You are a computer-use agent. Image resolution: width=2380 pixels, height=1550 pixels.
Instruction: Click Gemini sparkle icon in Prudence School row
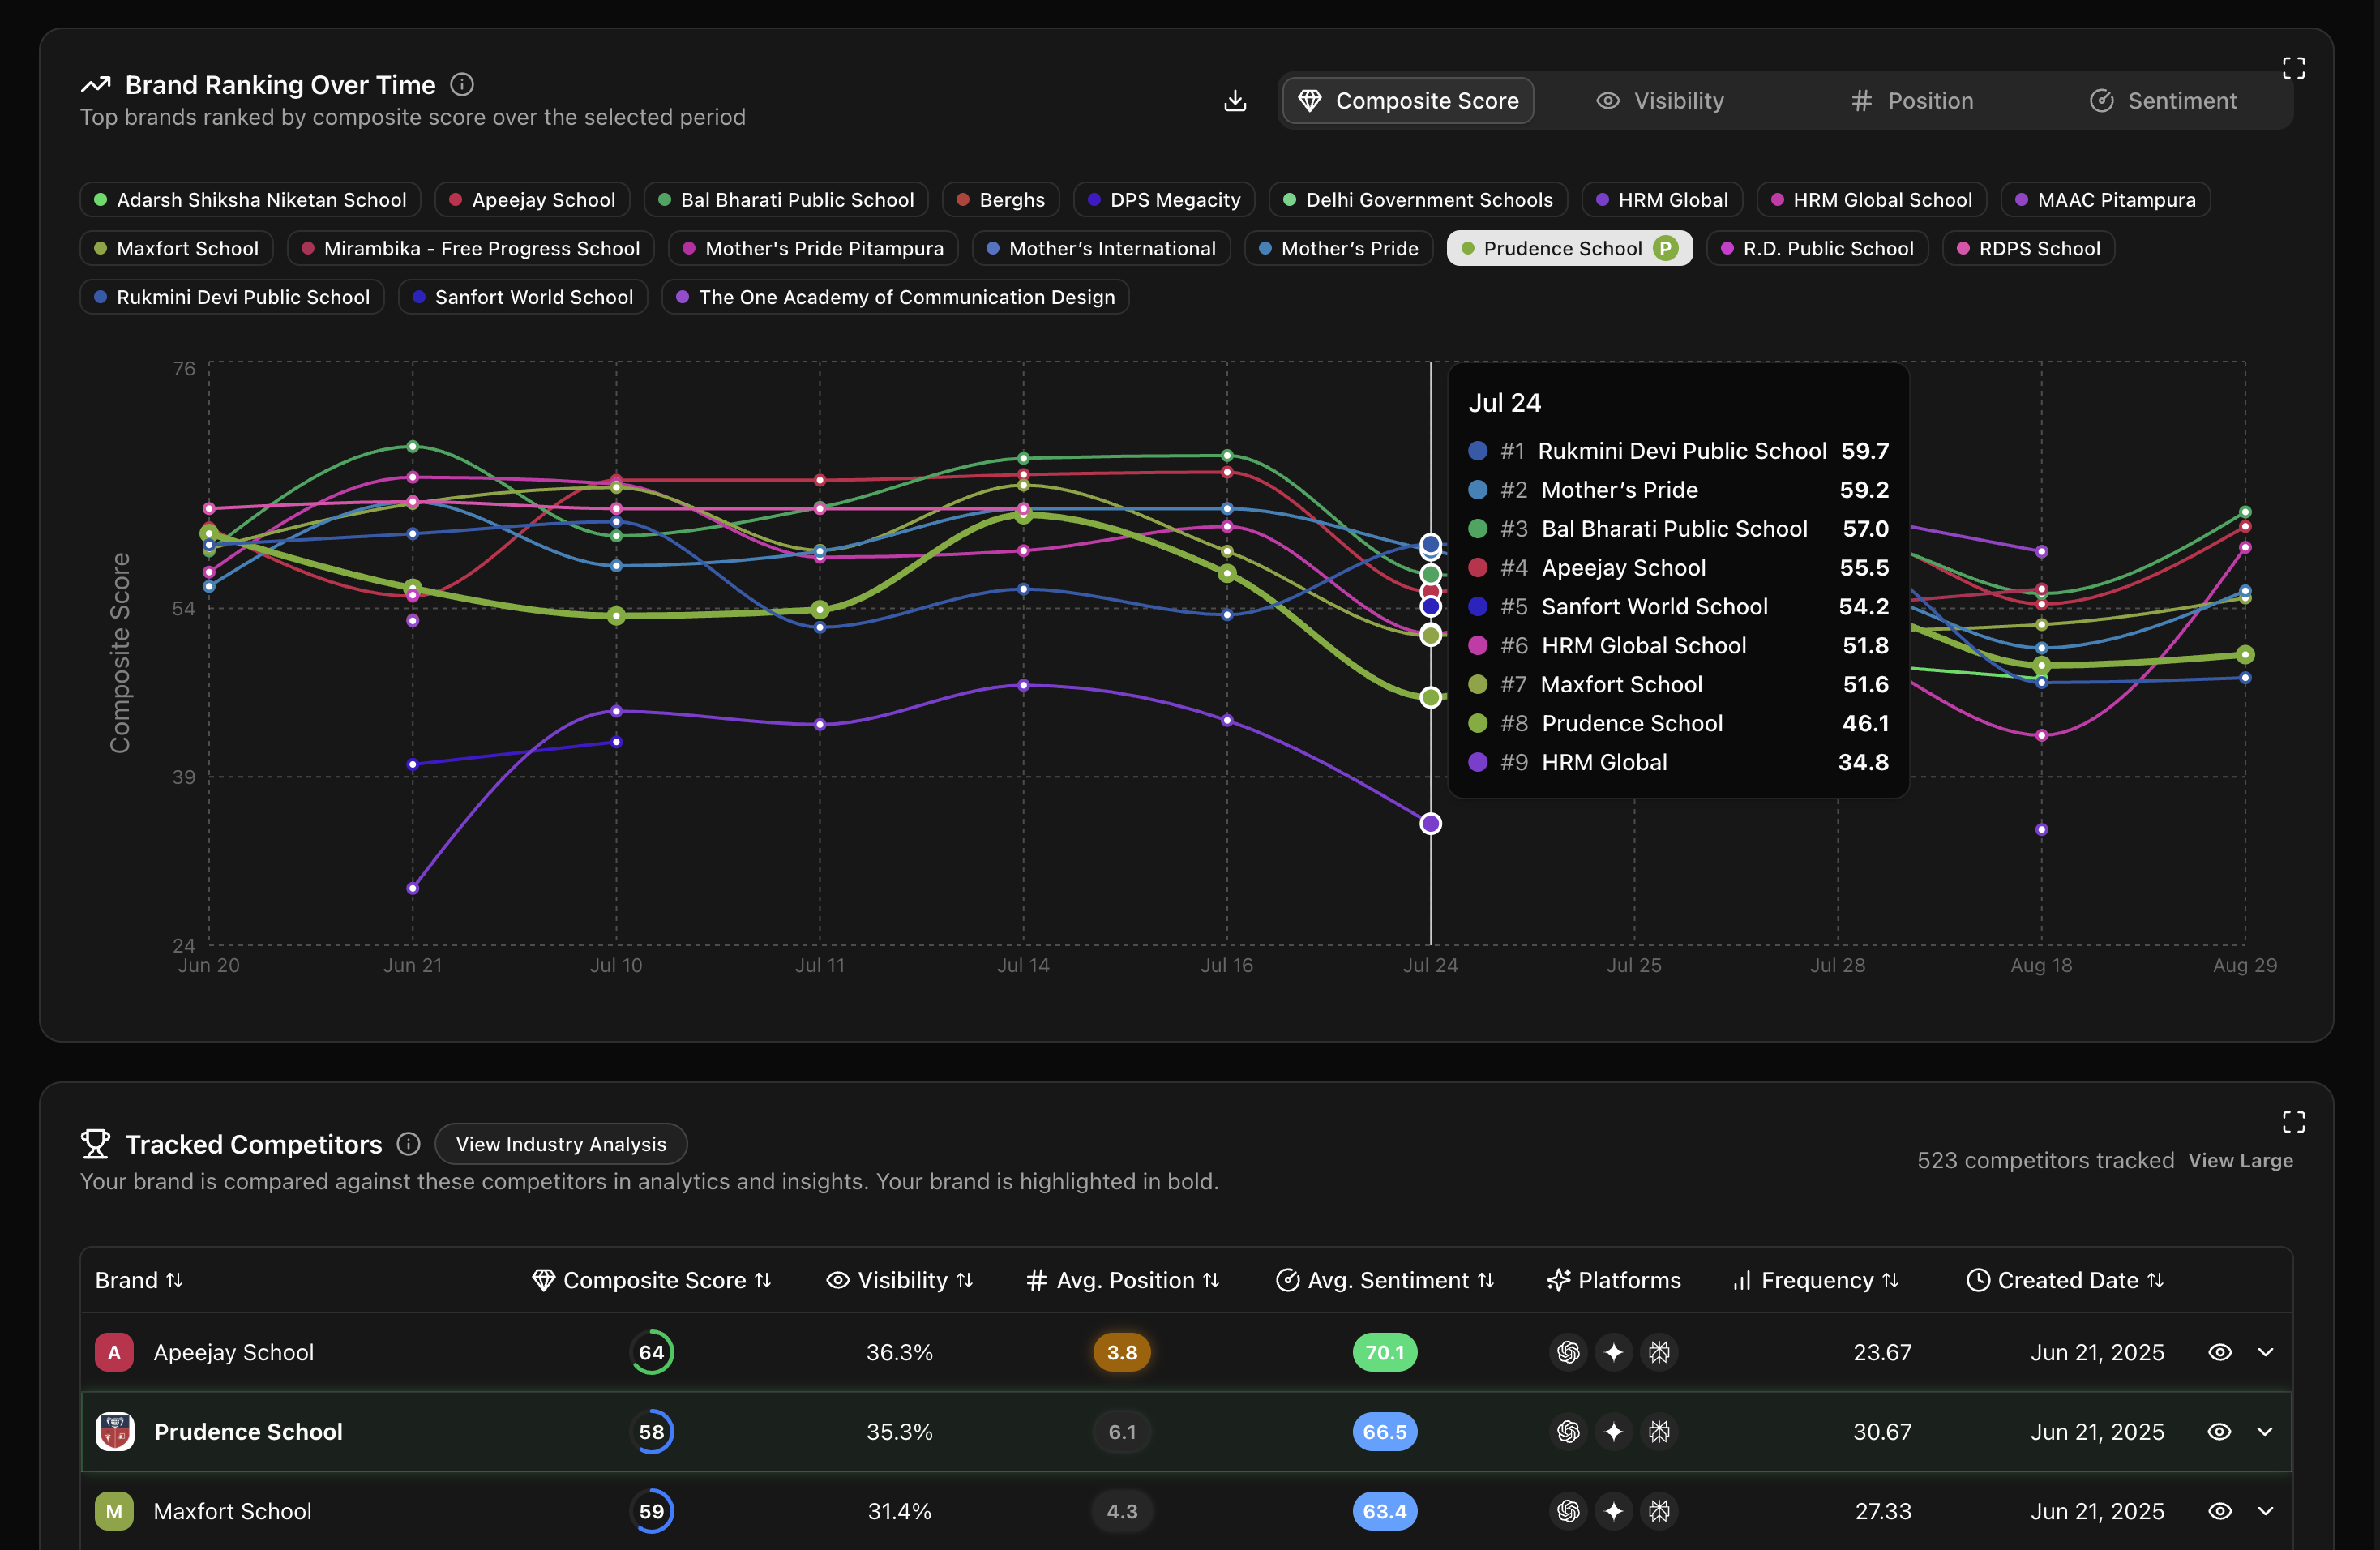1613,1432
